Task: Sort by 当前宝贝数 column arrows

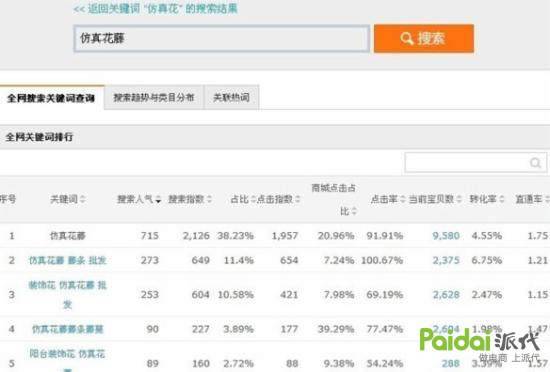Action: click(459, 199)
